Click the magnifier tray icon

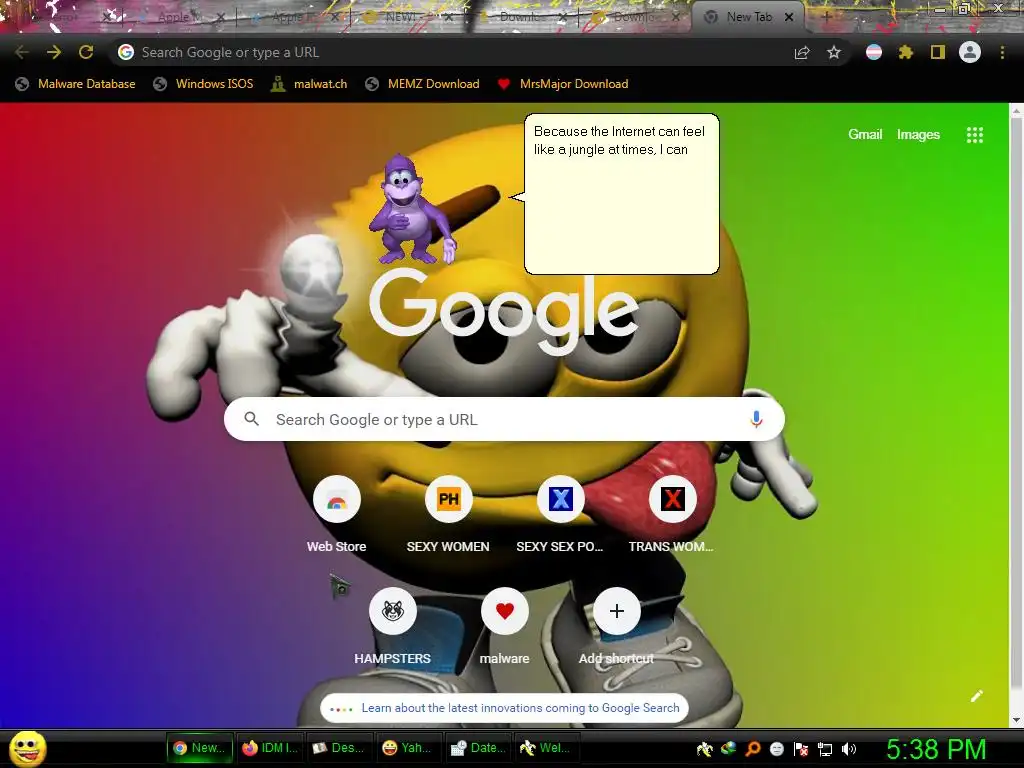(x=752, y=749)
